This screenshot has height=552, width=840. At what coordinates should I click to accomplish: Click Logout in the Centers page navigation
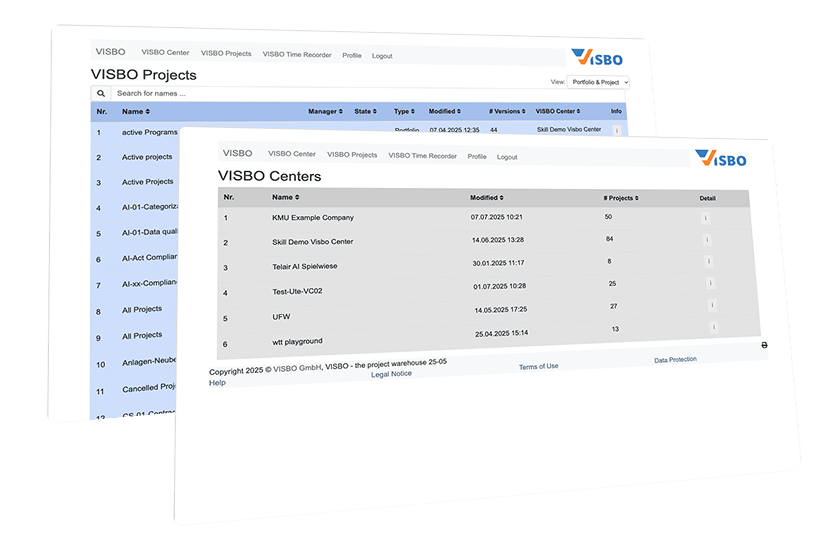[x=507, y=157]
